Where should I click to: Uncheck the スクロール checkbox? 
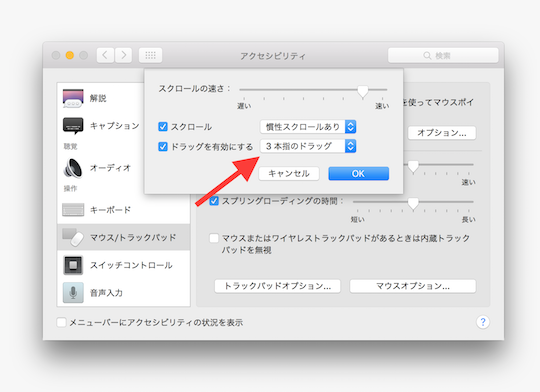tap(163, 127)
